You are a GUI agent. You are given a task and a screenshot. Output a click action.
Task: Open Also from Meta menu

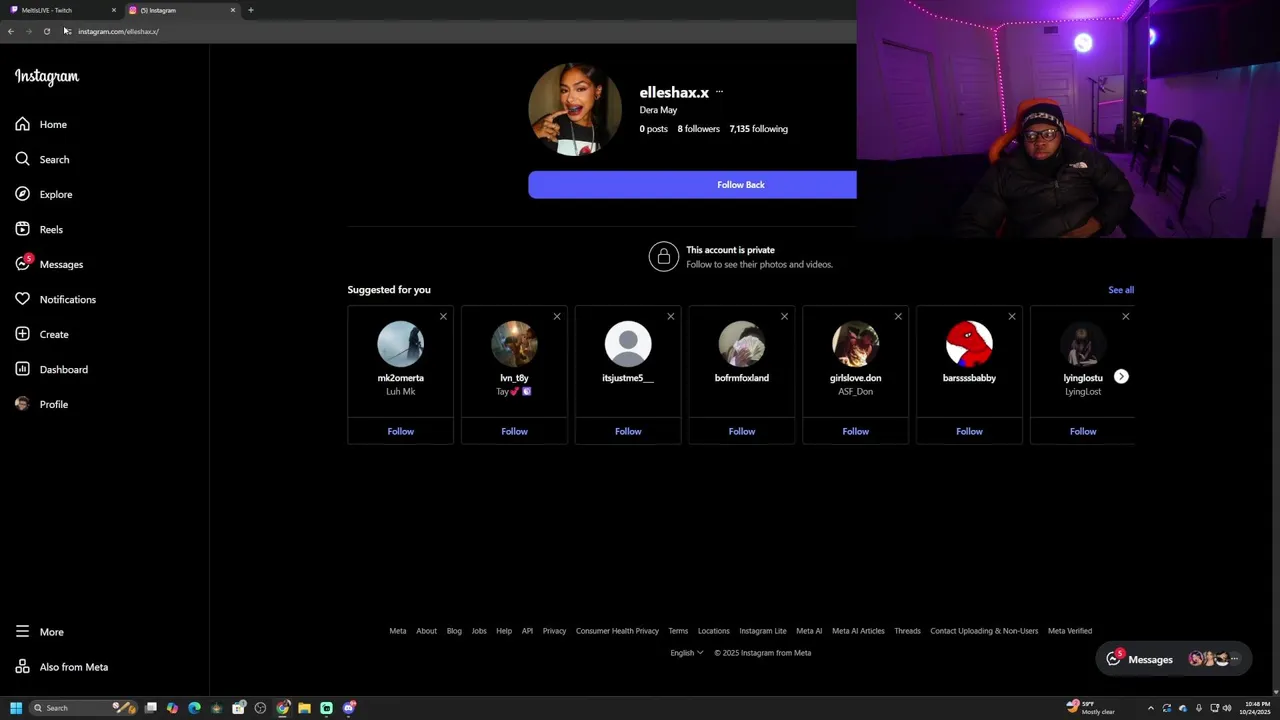(61, 667)
